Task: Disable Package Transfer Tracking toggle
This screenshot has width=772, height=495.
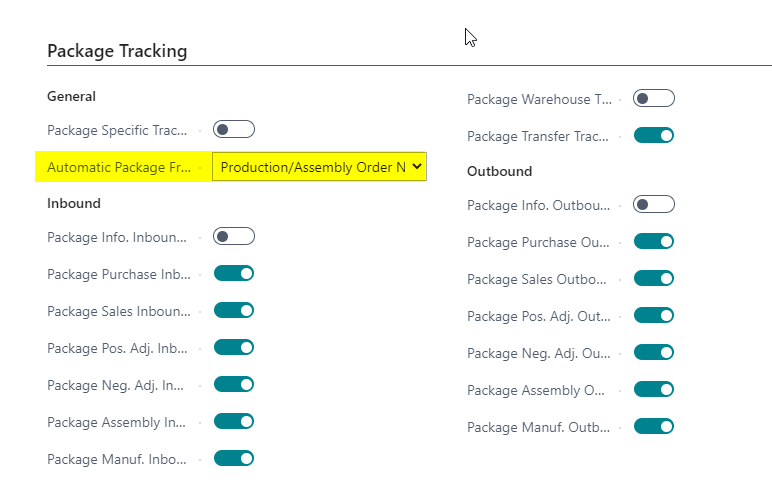Action: click(x=654, y=136)
